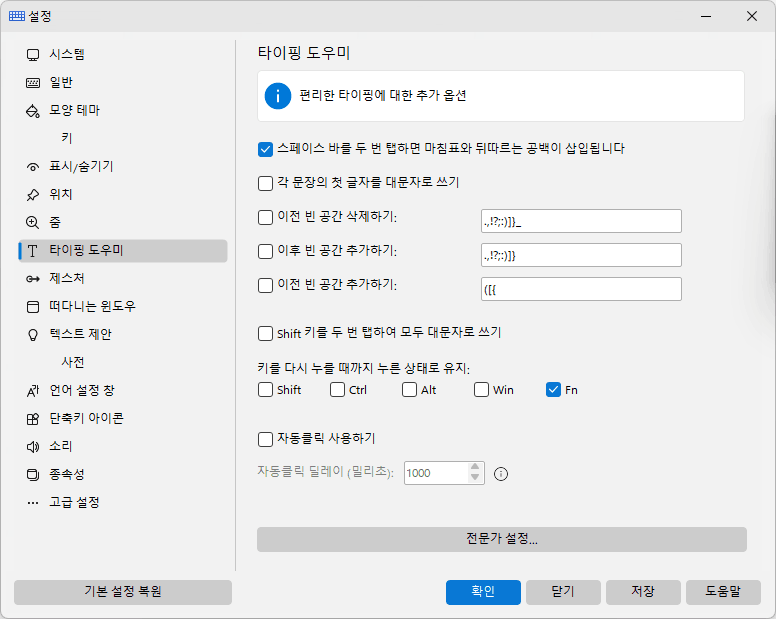Click the 떠다니는 윈도우 window icon
Screen dimensions: 776x619
coord(33,307)
